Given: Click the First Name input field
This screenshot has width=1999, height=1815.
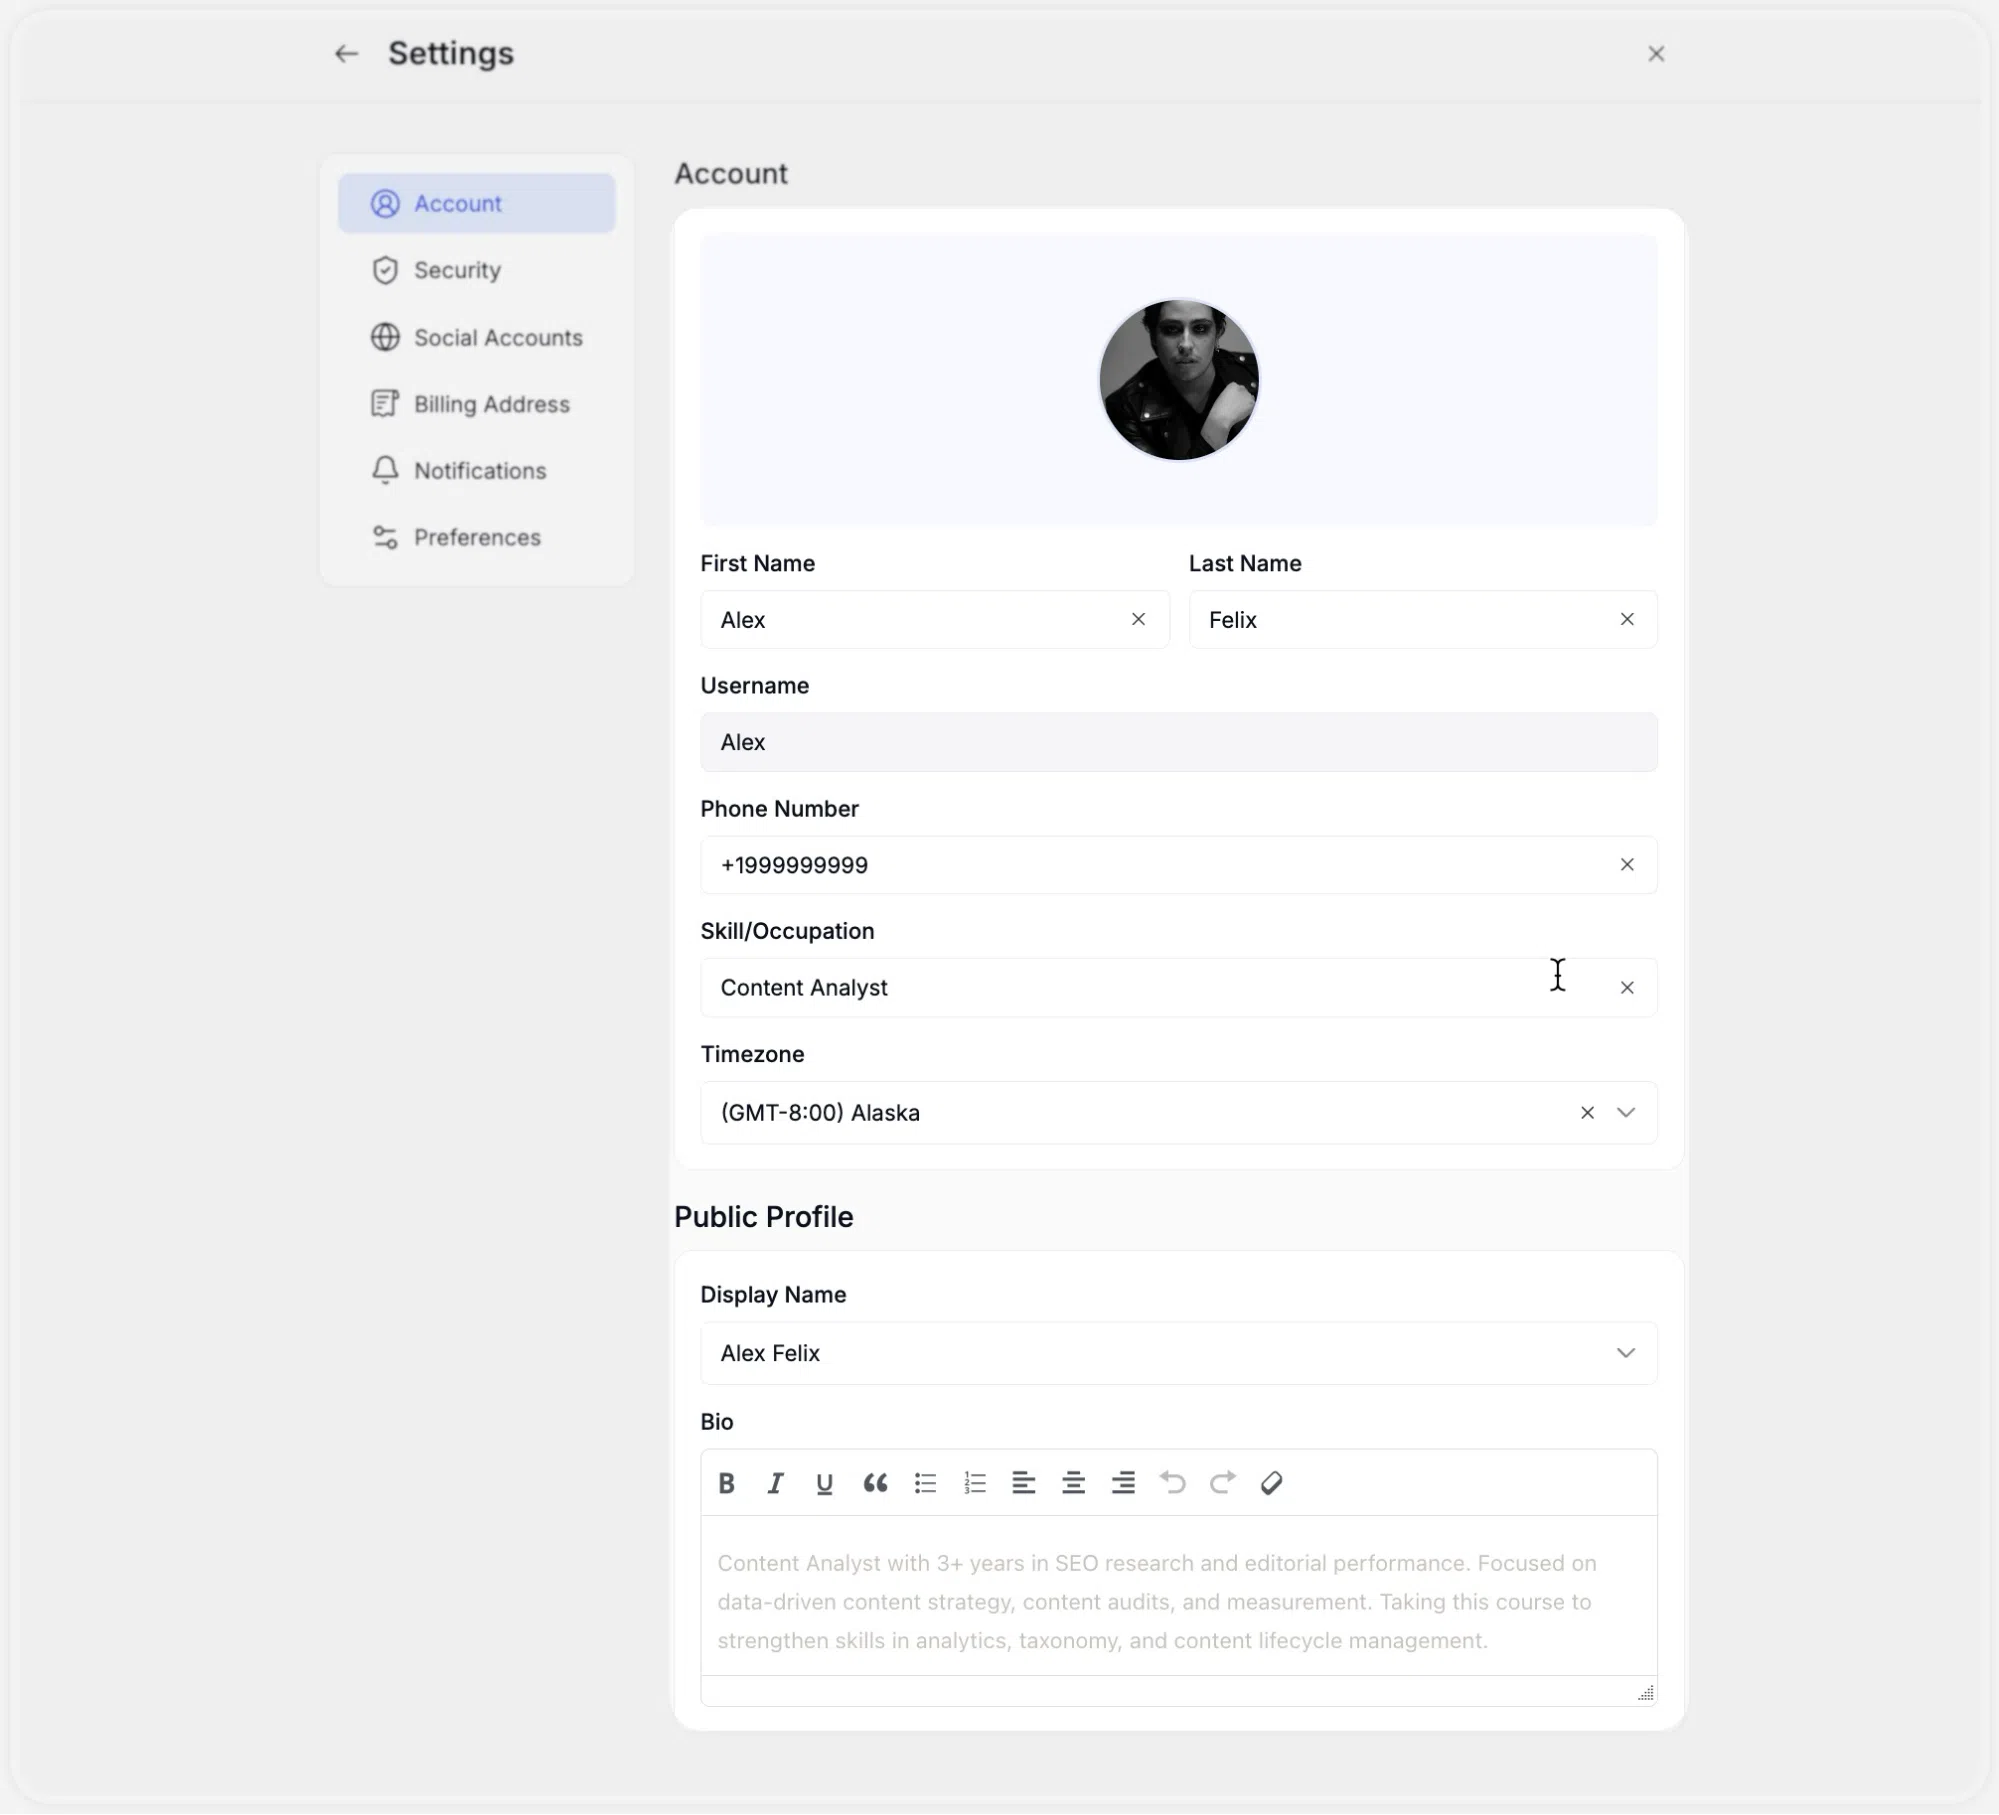Looking at the screenshot, I should pos(934,619).
